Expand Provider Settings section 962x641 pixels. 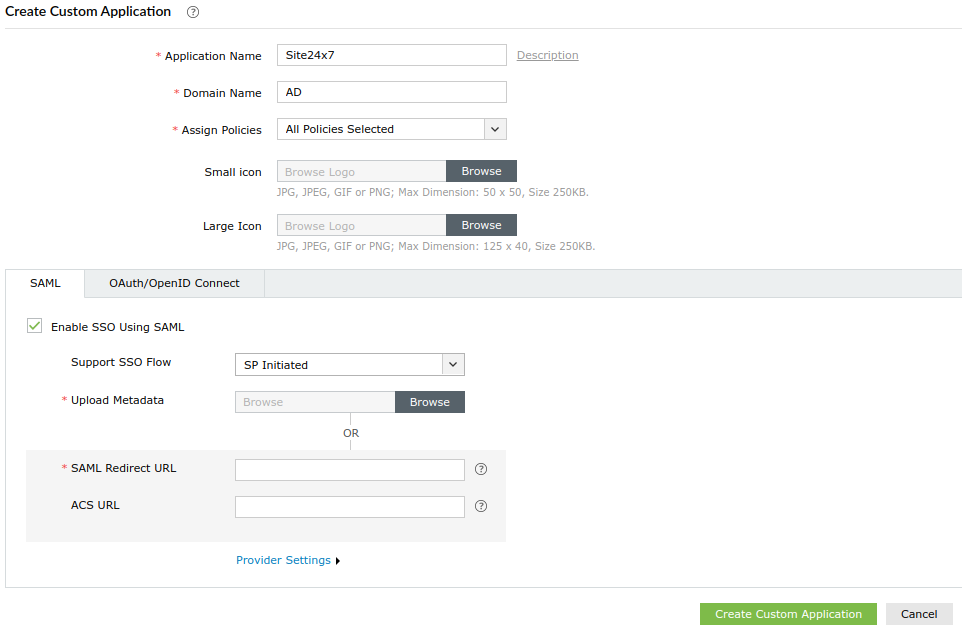(x=287, y=560)
